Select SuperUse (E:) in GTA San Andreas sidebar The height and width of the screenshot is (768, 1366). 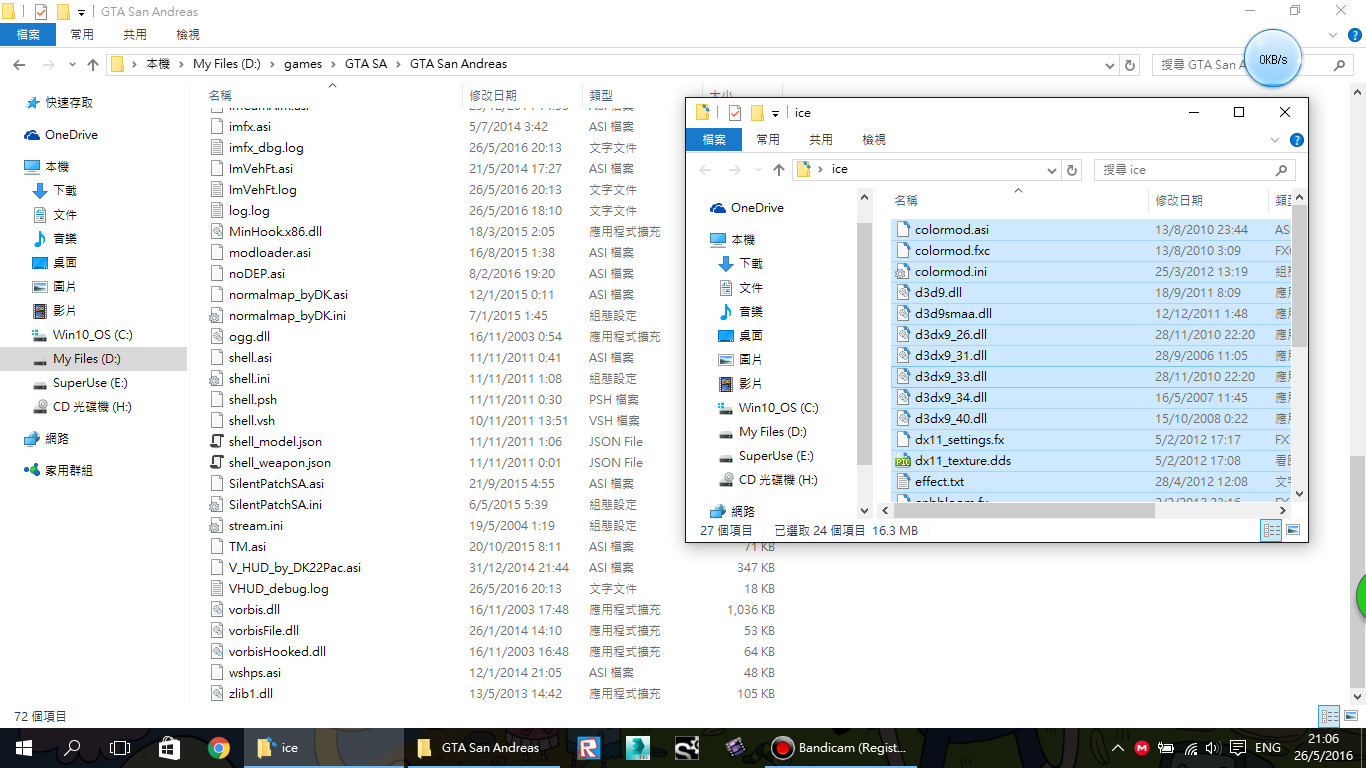90,383
